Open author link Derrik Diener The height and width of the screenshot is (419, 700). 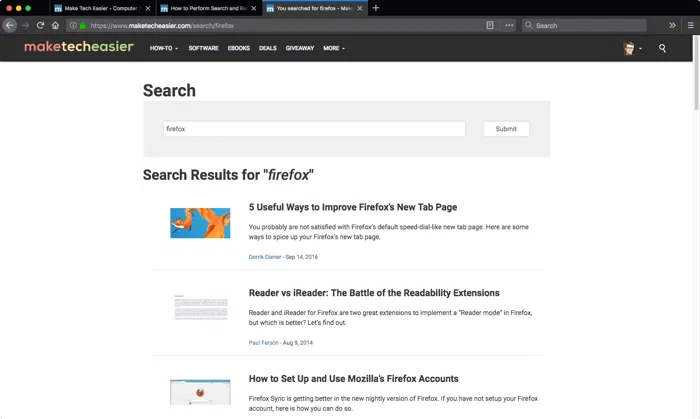[x=265, y=257]
